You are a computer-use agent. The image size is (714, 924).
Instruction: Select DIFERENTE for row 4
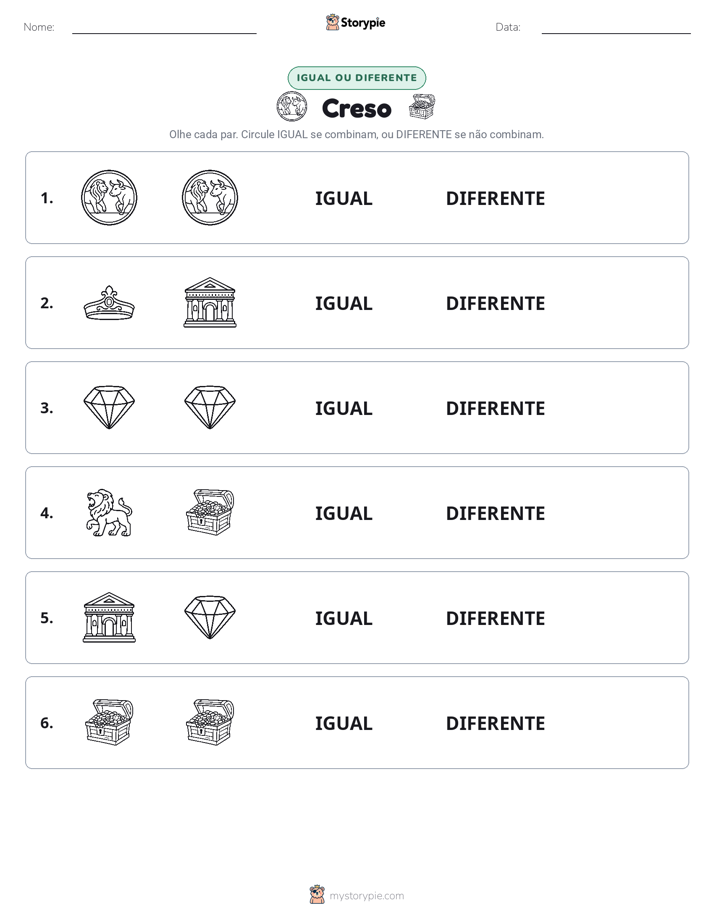(495, 513)
